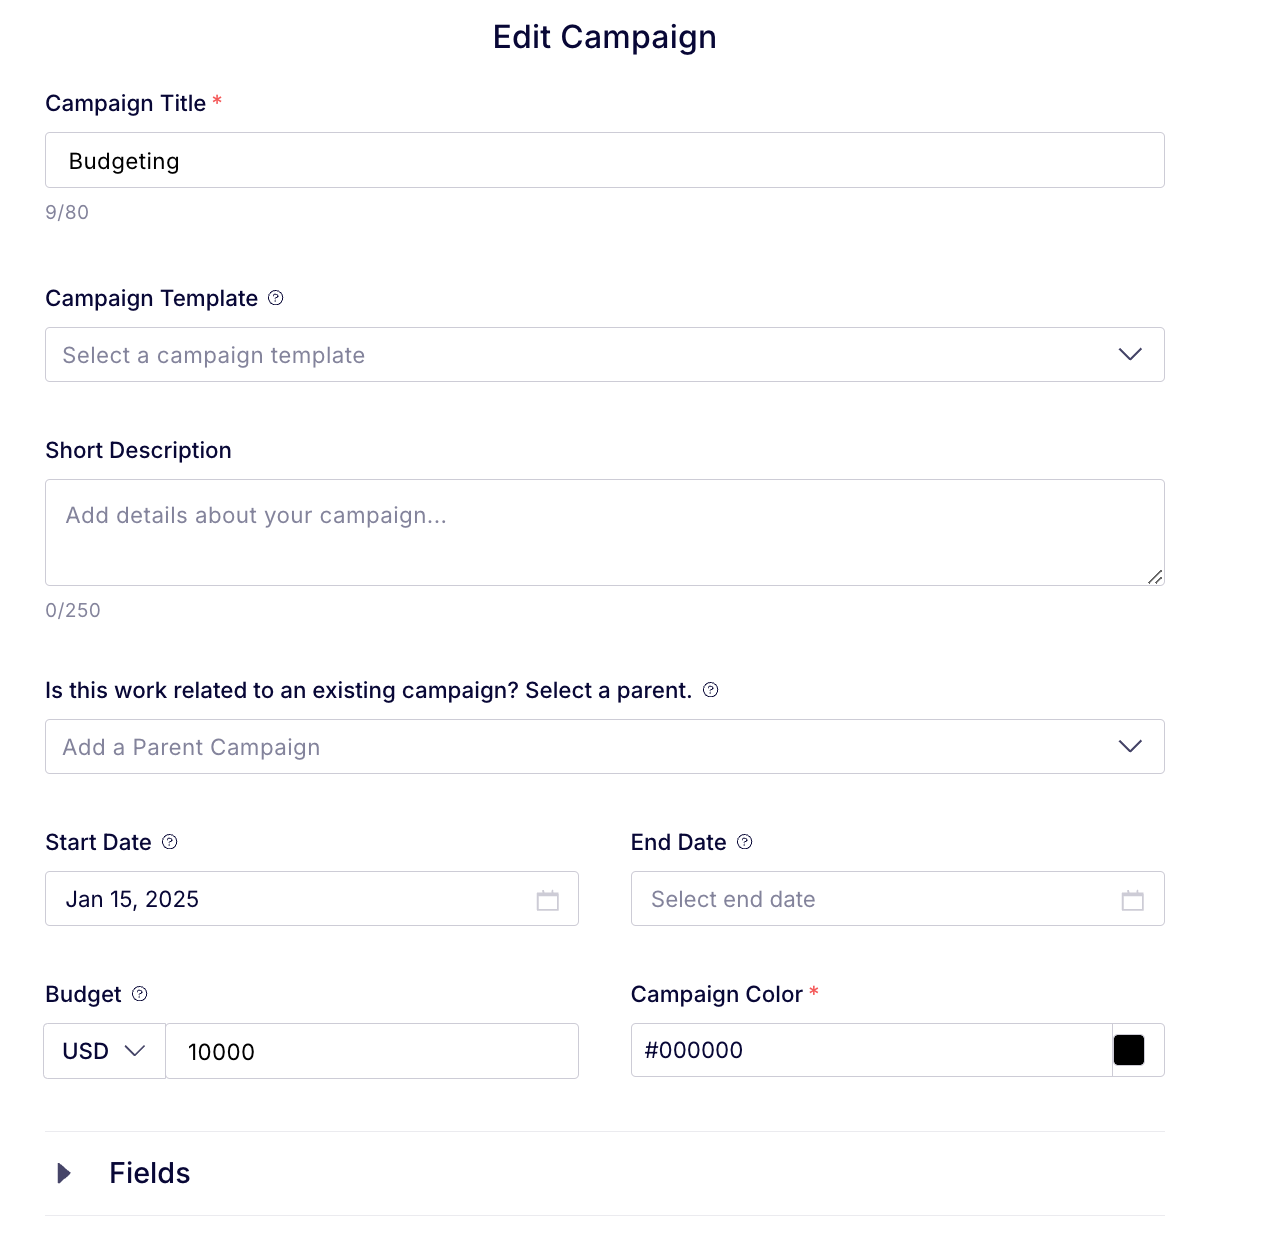Click the Jan 15, 2025 start date field
The image size is (1264, 1248).
click(x=312, y=899)
